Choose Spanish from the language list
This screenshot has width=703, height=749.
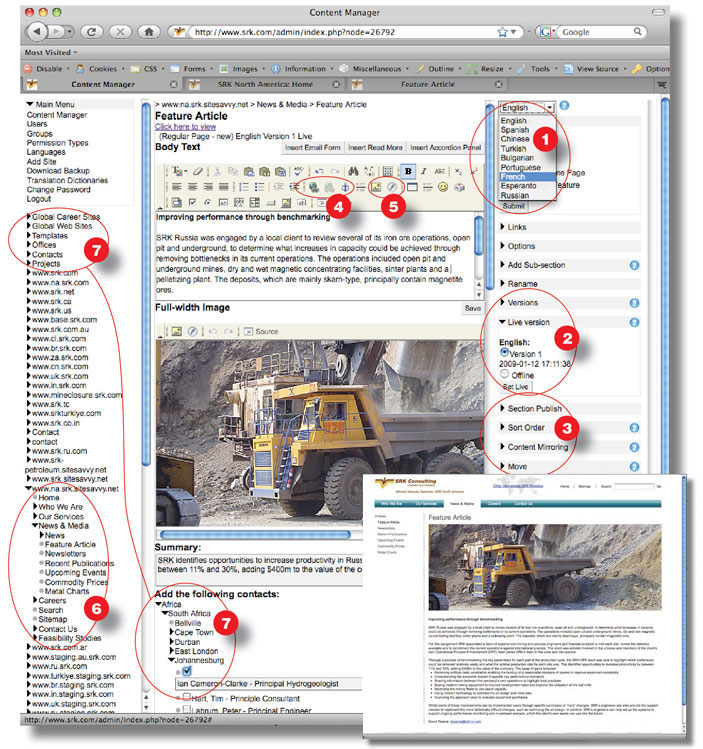(x=514, y=129)
